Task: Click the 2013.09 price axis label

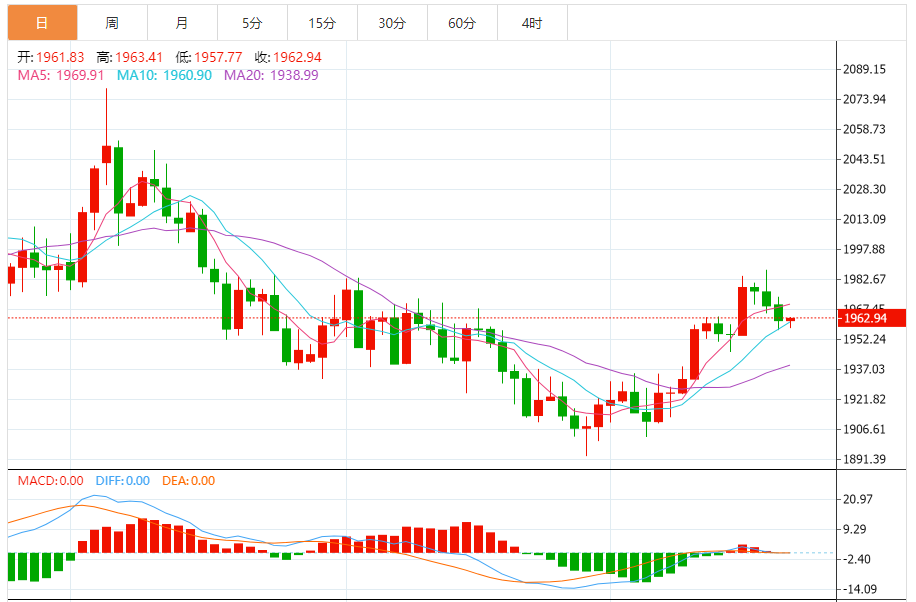Action: coord(864,219)
